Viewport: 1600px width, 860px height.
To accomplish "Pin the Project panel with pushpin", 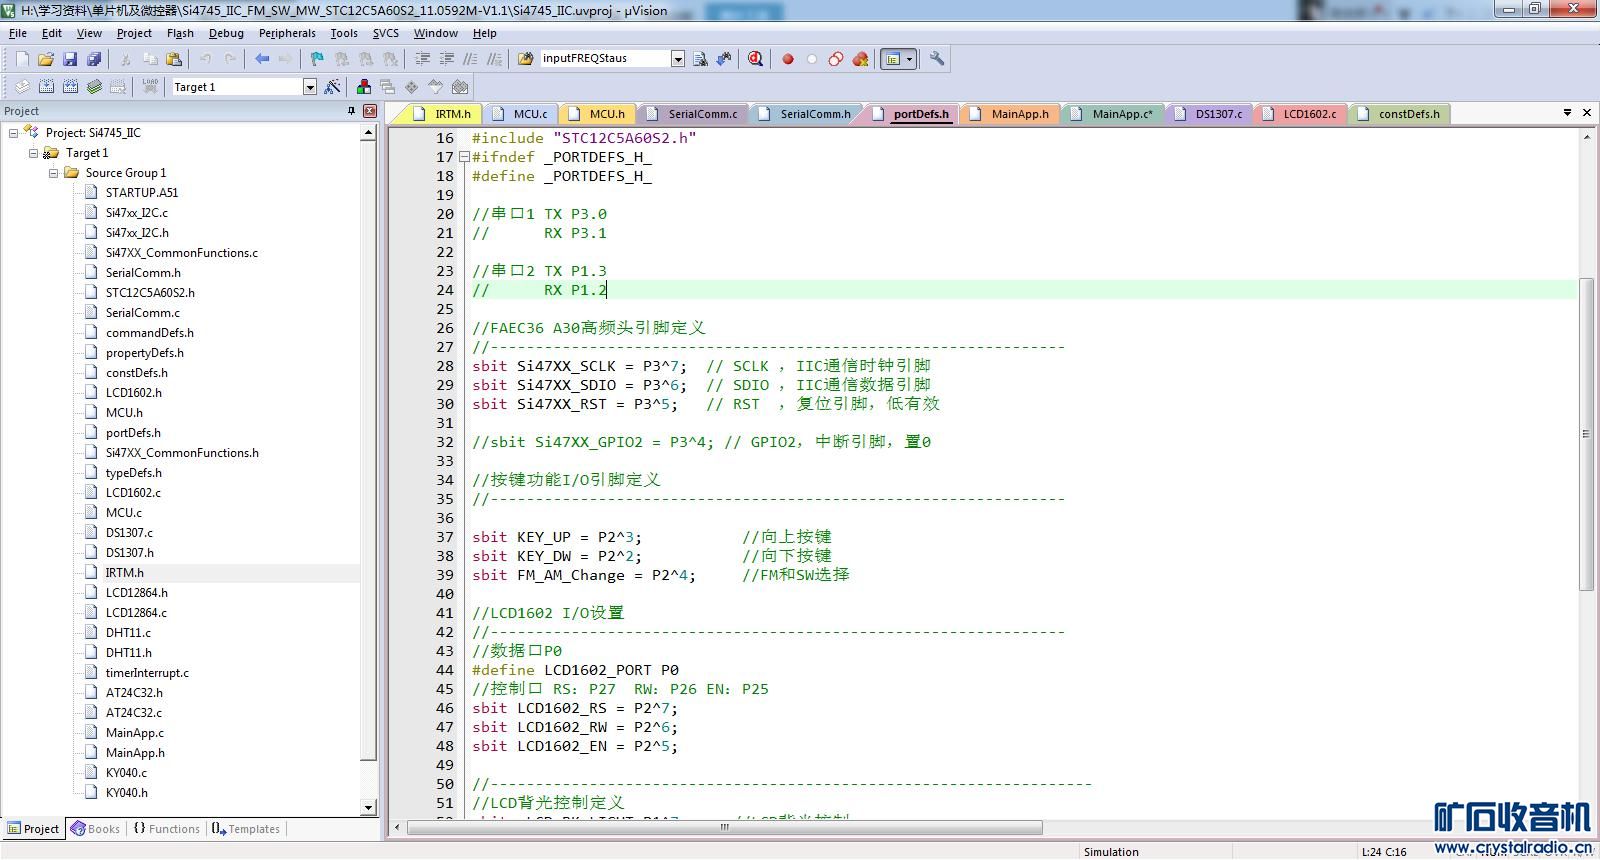I will (351, 111).
